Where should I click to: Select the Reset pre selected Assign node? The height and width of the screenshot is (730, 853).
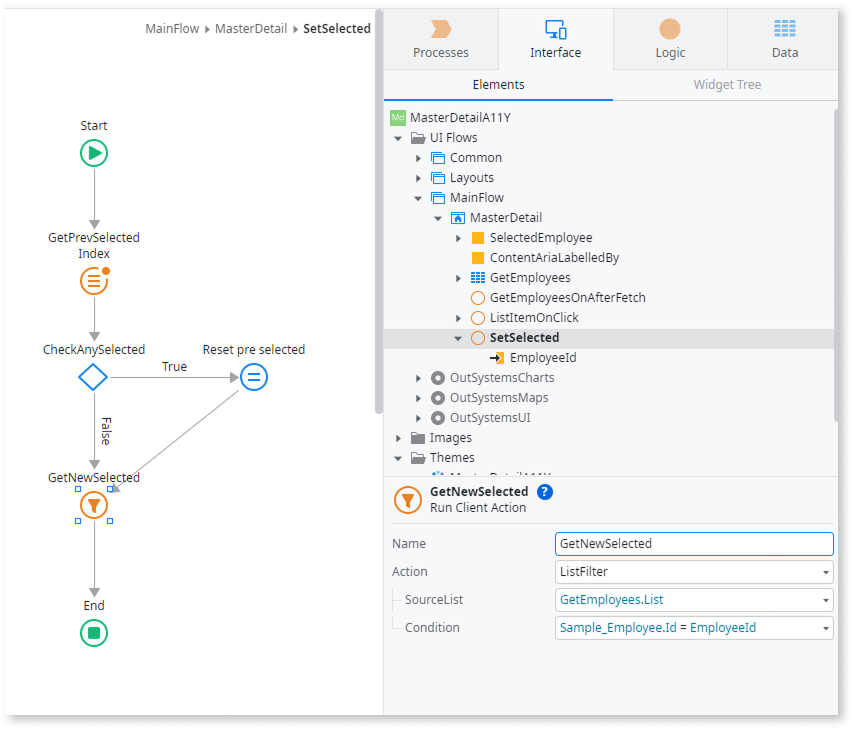tap(254, 377)
